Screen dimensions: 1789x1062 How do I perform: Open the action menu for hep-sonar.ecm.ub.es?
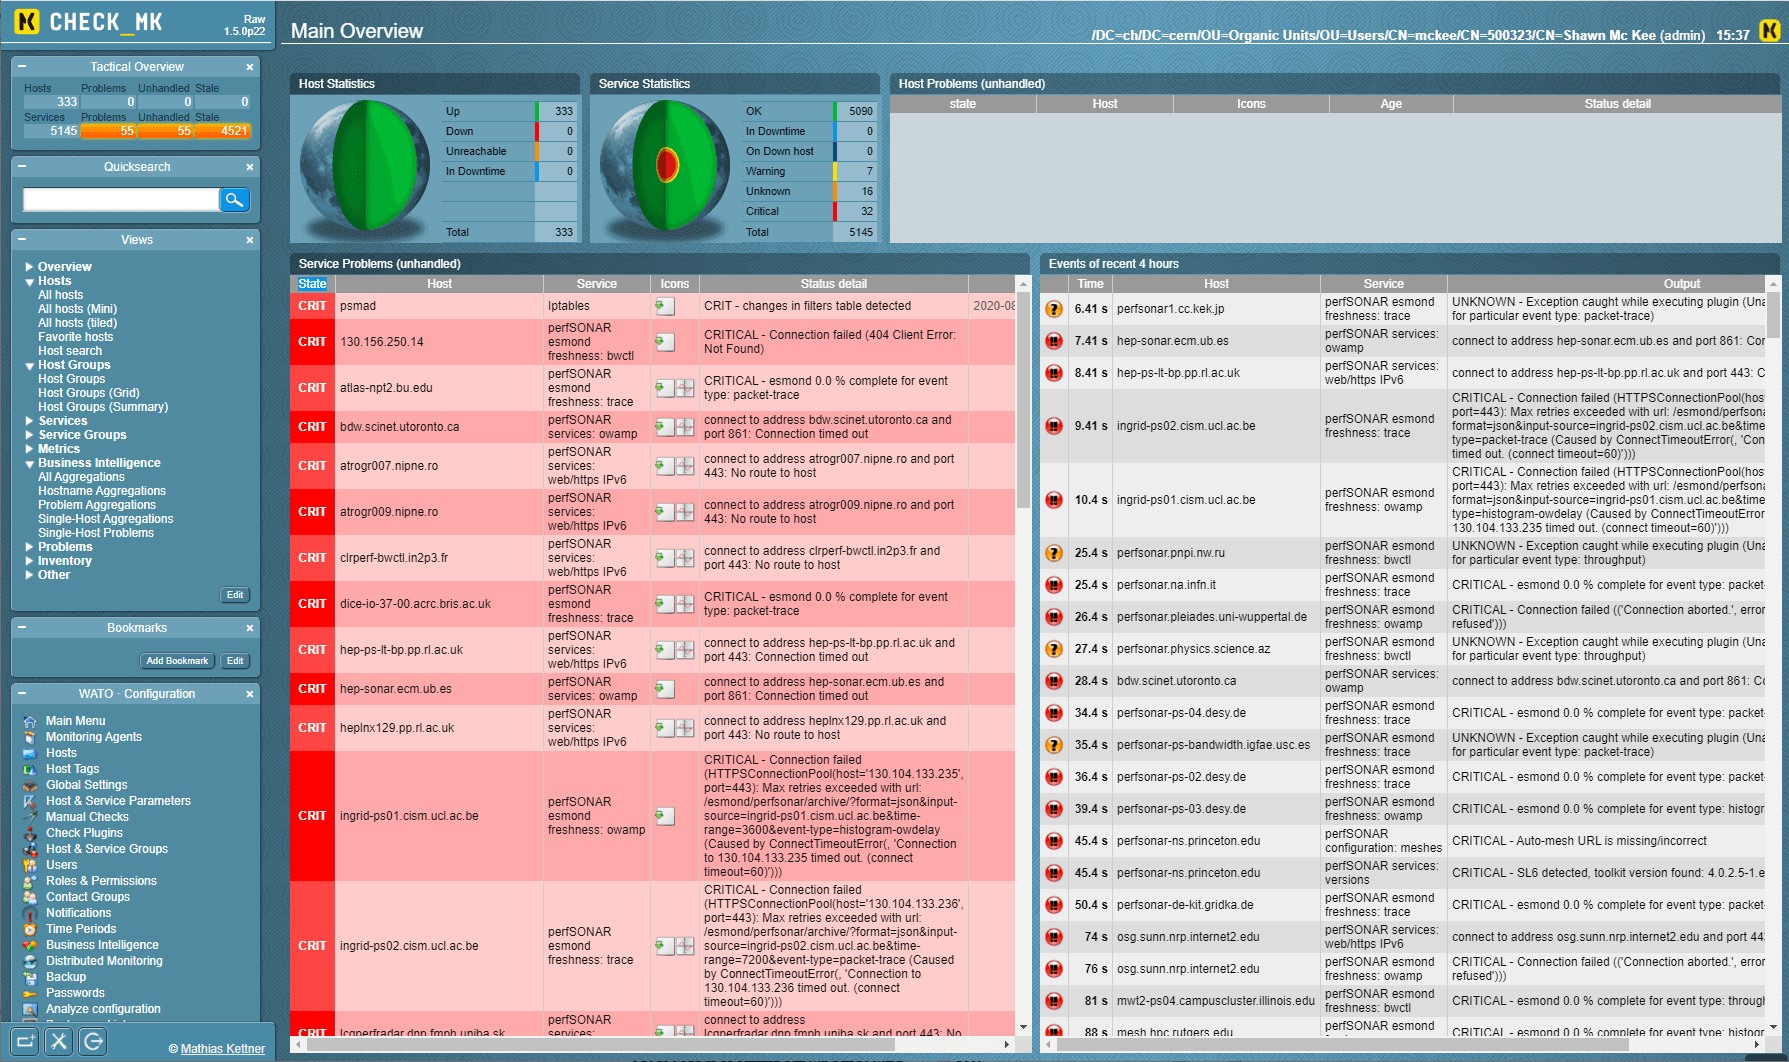pos(664,689)
